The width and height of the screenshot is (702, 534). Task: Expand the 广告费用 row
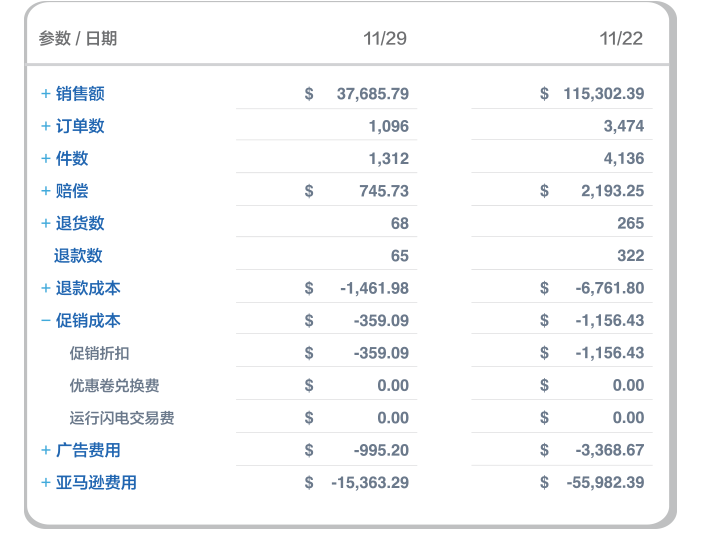45,450
